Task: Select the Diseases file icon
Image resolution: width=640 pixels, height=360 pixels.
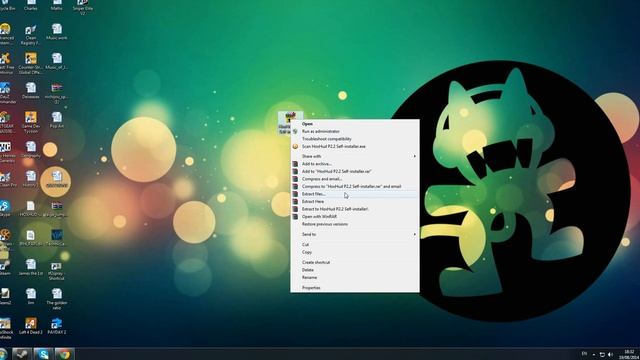Action: (x=31, y=91)
